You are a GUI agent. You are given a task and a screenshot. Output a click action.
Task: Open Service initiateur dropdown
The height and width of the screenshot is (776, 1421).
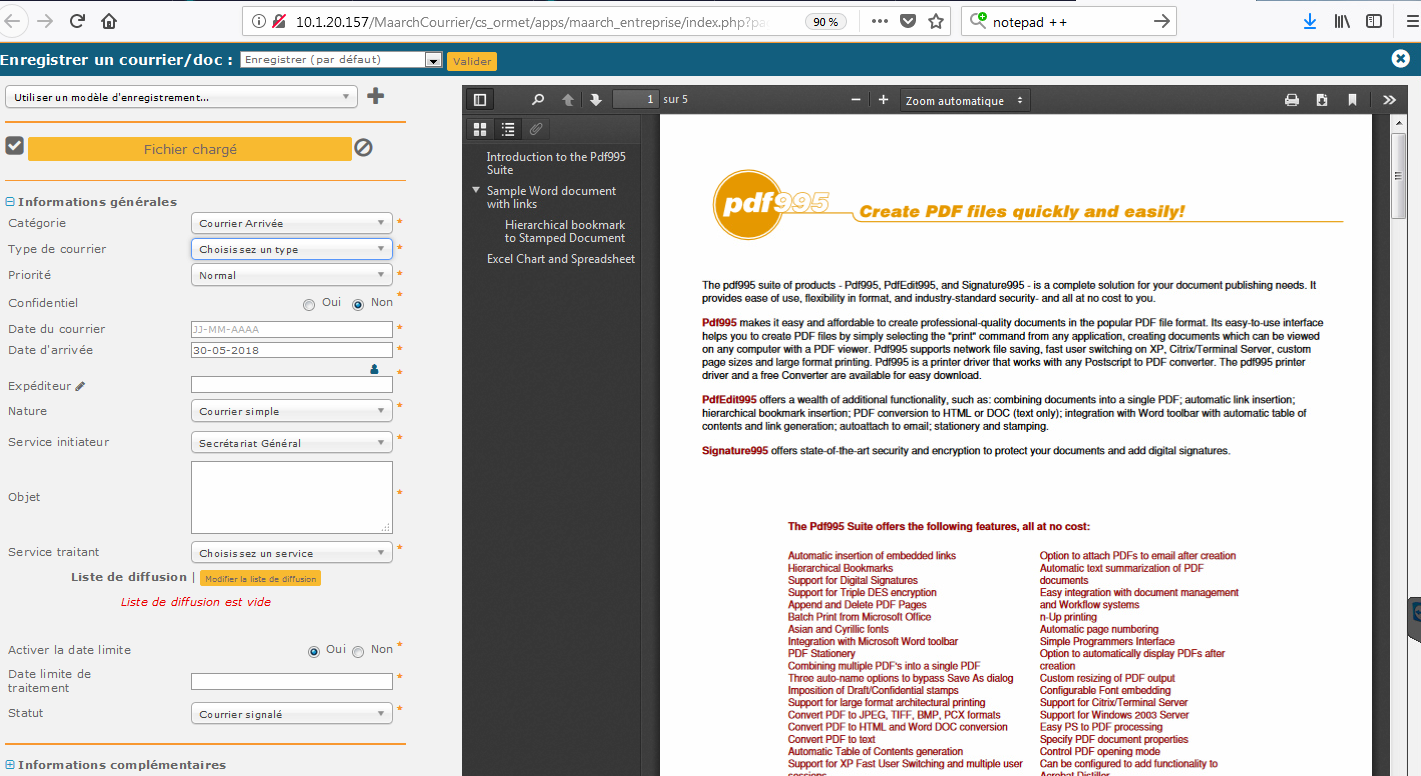pyautogui.click(x=292, y=443)
